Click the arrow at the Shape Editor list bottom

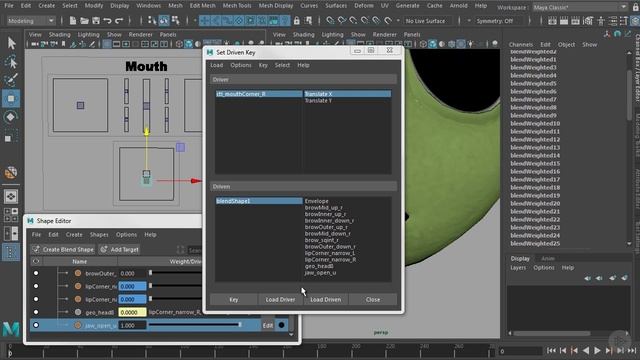(x=291, y=334)
